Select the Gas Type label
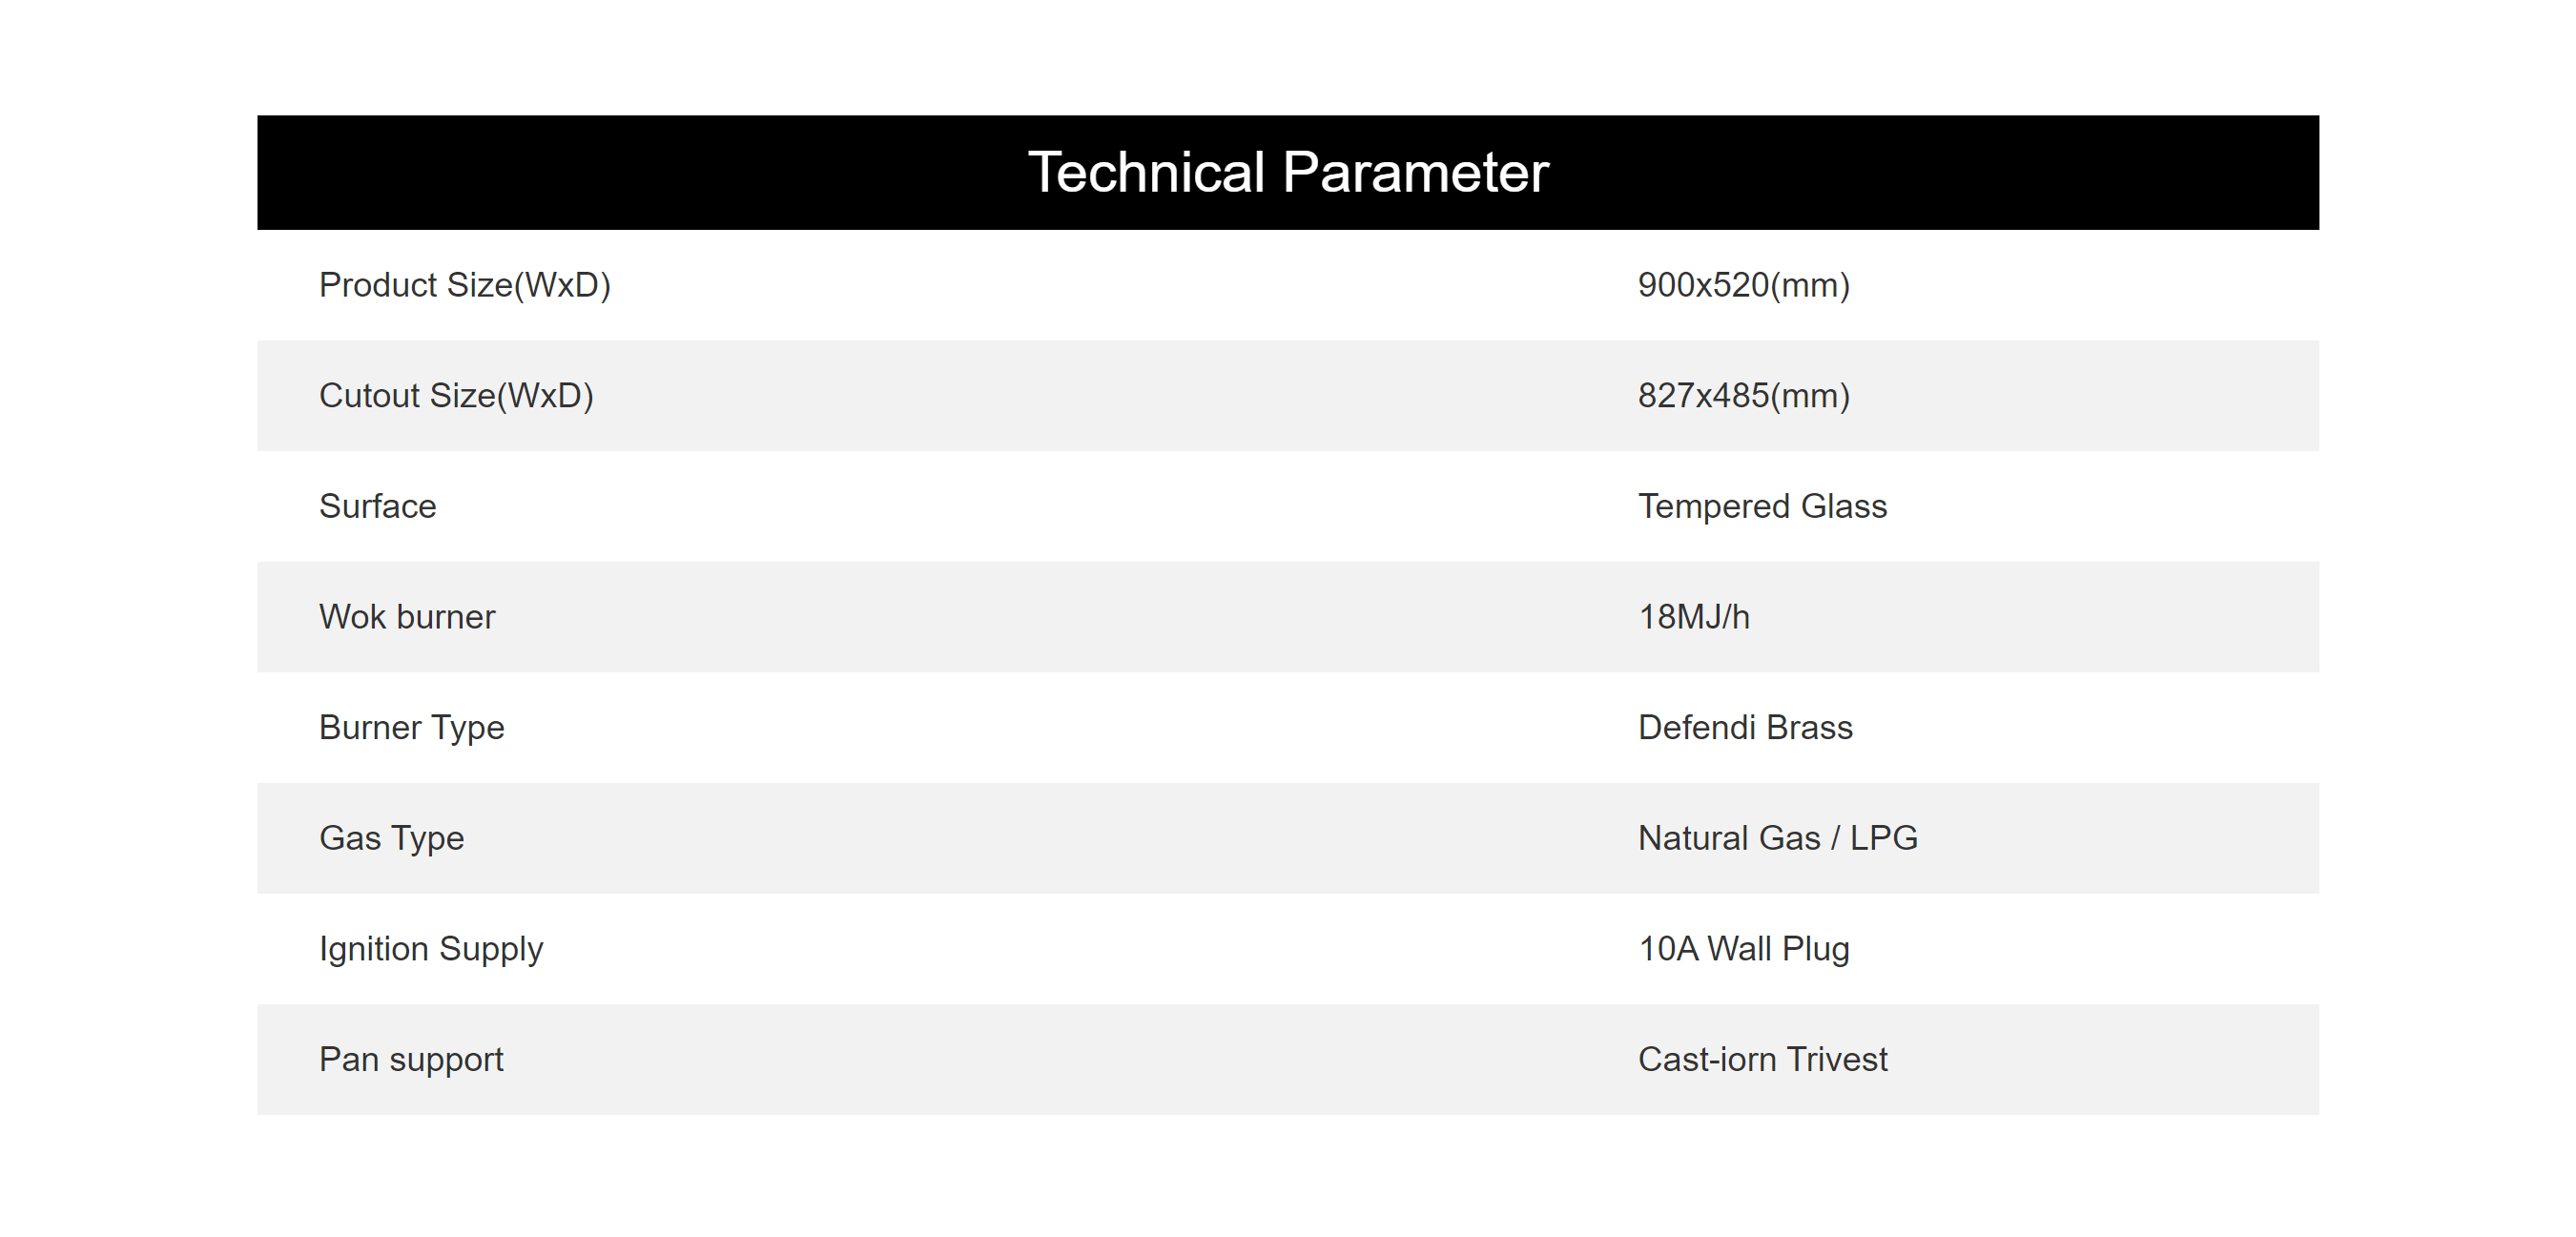This screenshot has width=2576, height=1237. point(392,839)
